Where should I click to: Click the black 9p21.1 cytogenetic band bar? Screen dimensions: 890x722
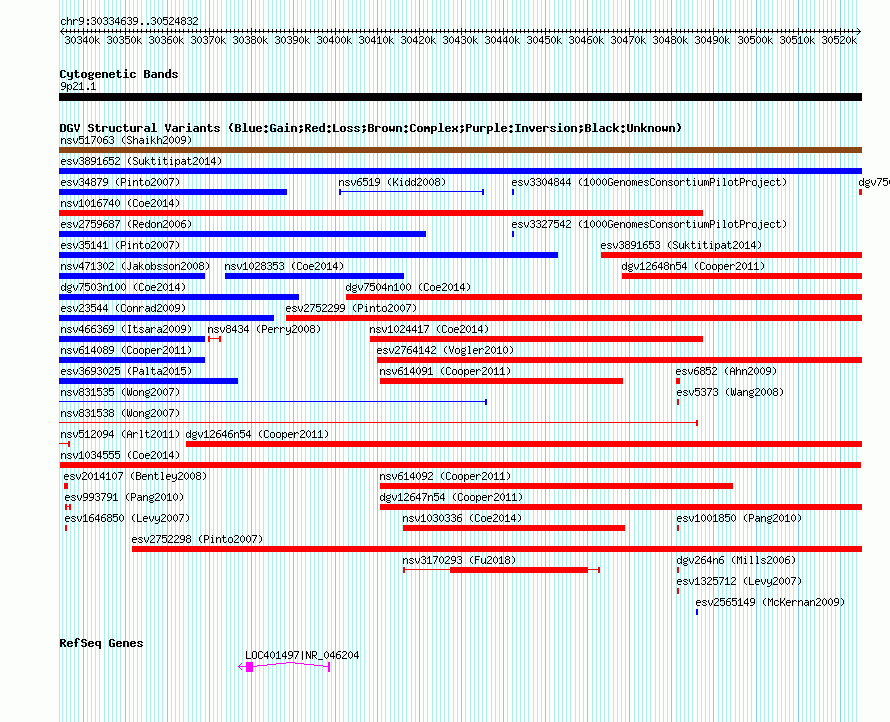460,97
